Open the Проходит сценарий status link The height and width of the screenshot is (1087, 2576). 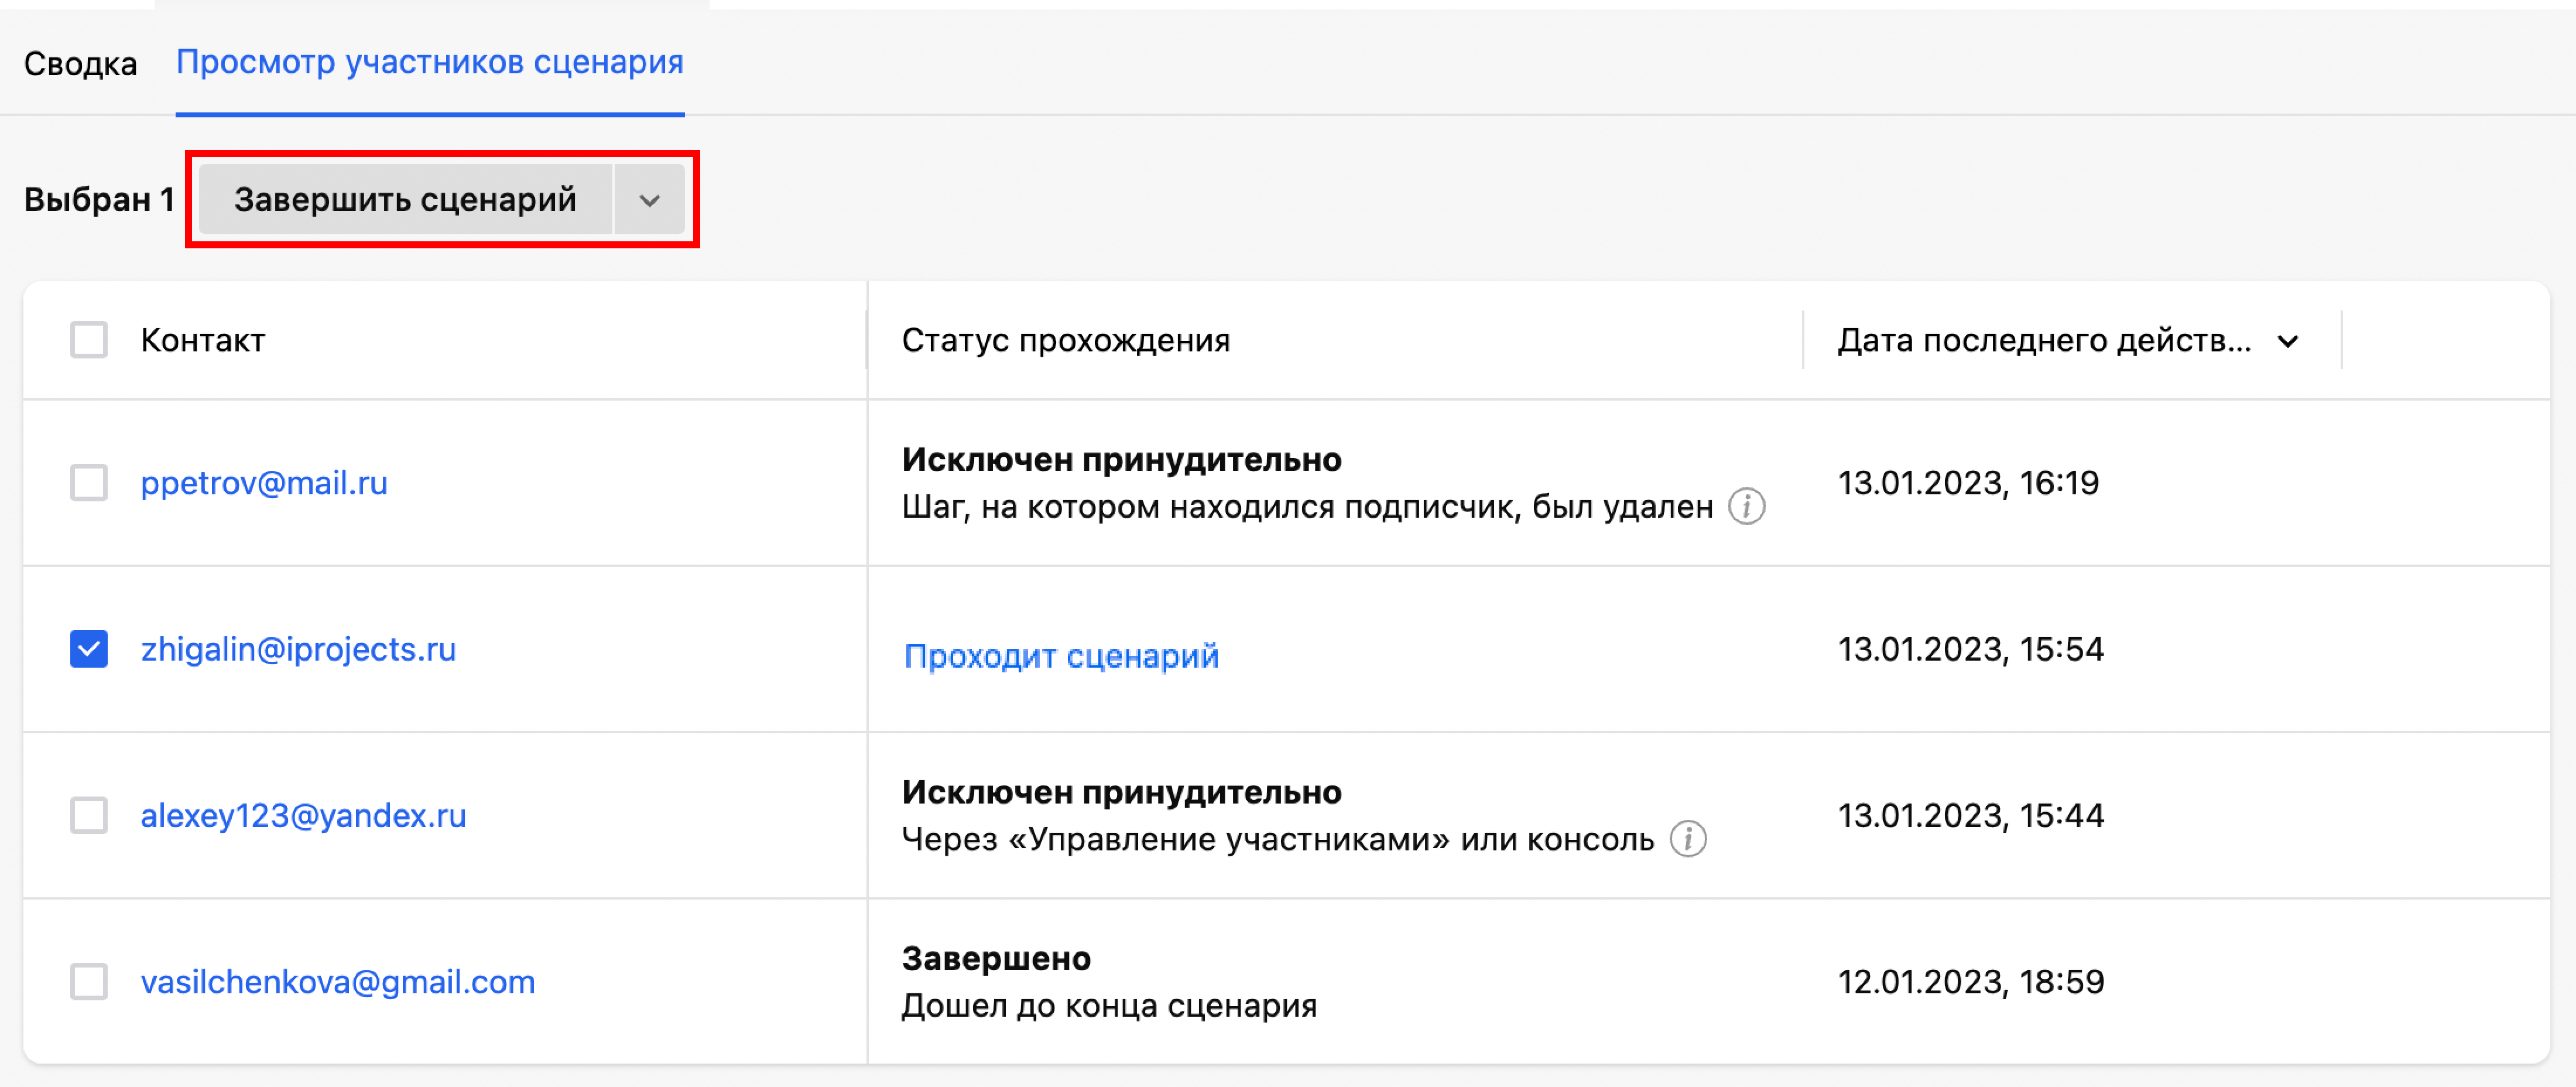[x=1060, y=655]
